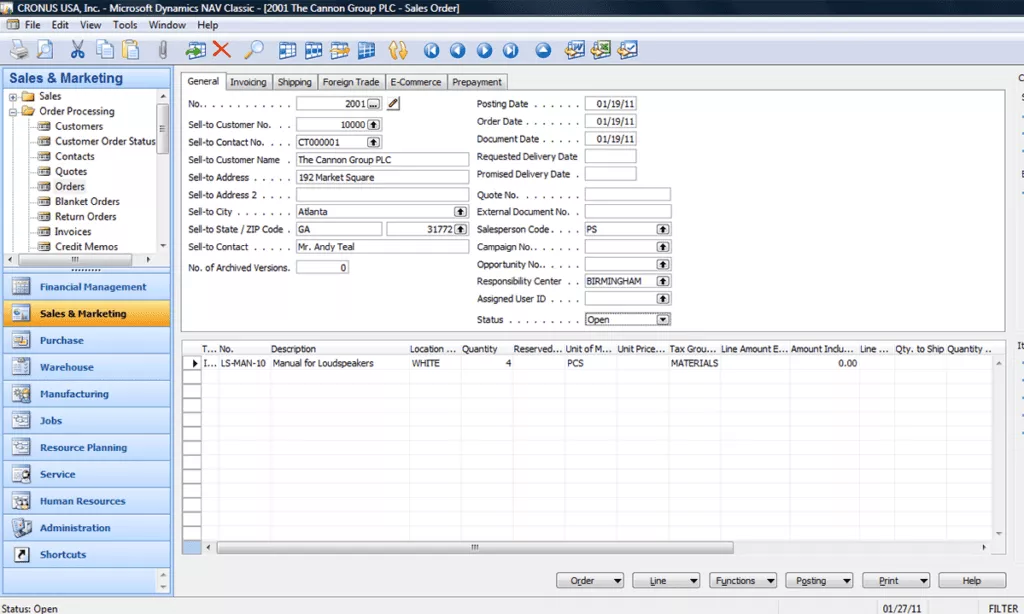Image resolution: width=1024 pixels, height=614 pixels.
Task: Click the Print menu button at bottom
Action: point(896,581)
